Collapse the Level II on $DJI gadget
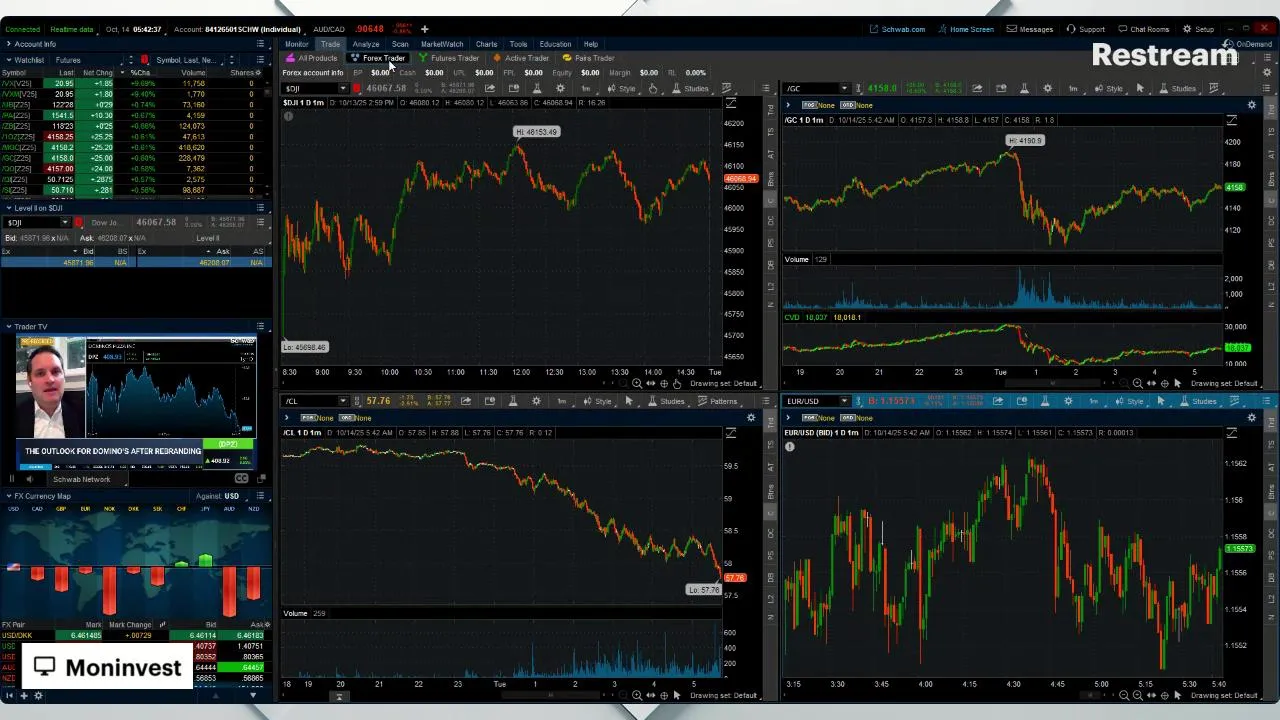The height and width of the screenshot is (720, 1280). [x=9, y=208]
